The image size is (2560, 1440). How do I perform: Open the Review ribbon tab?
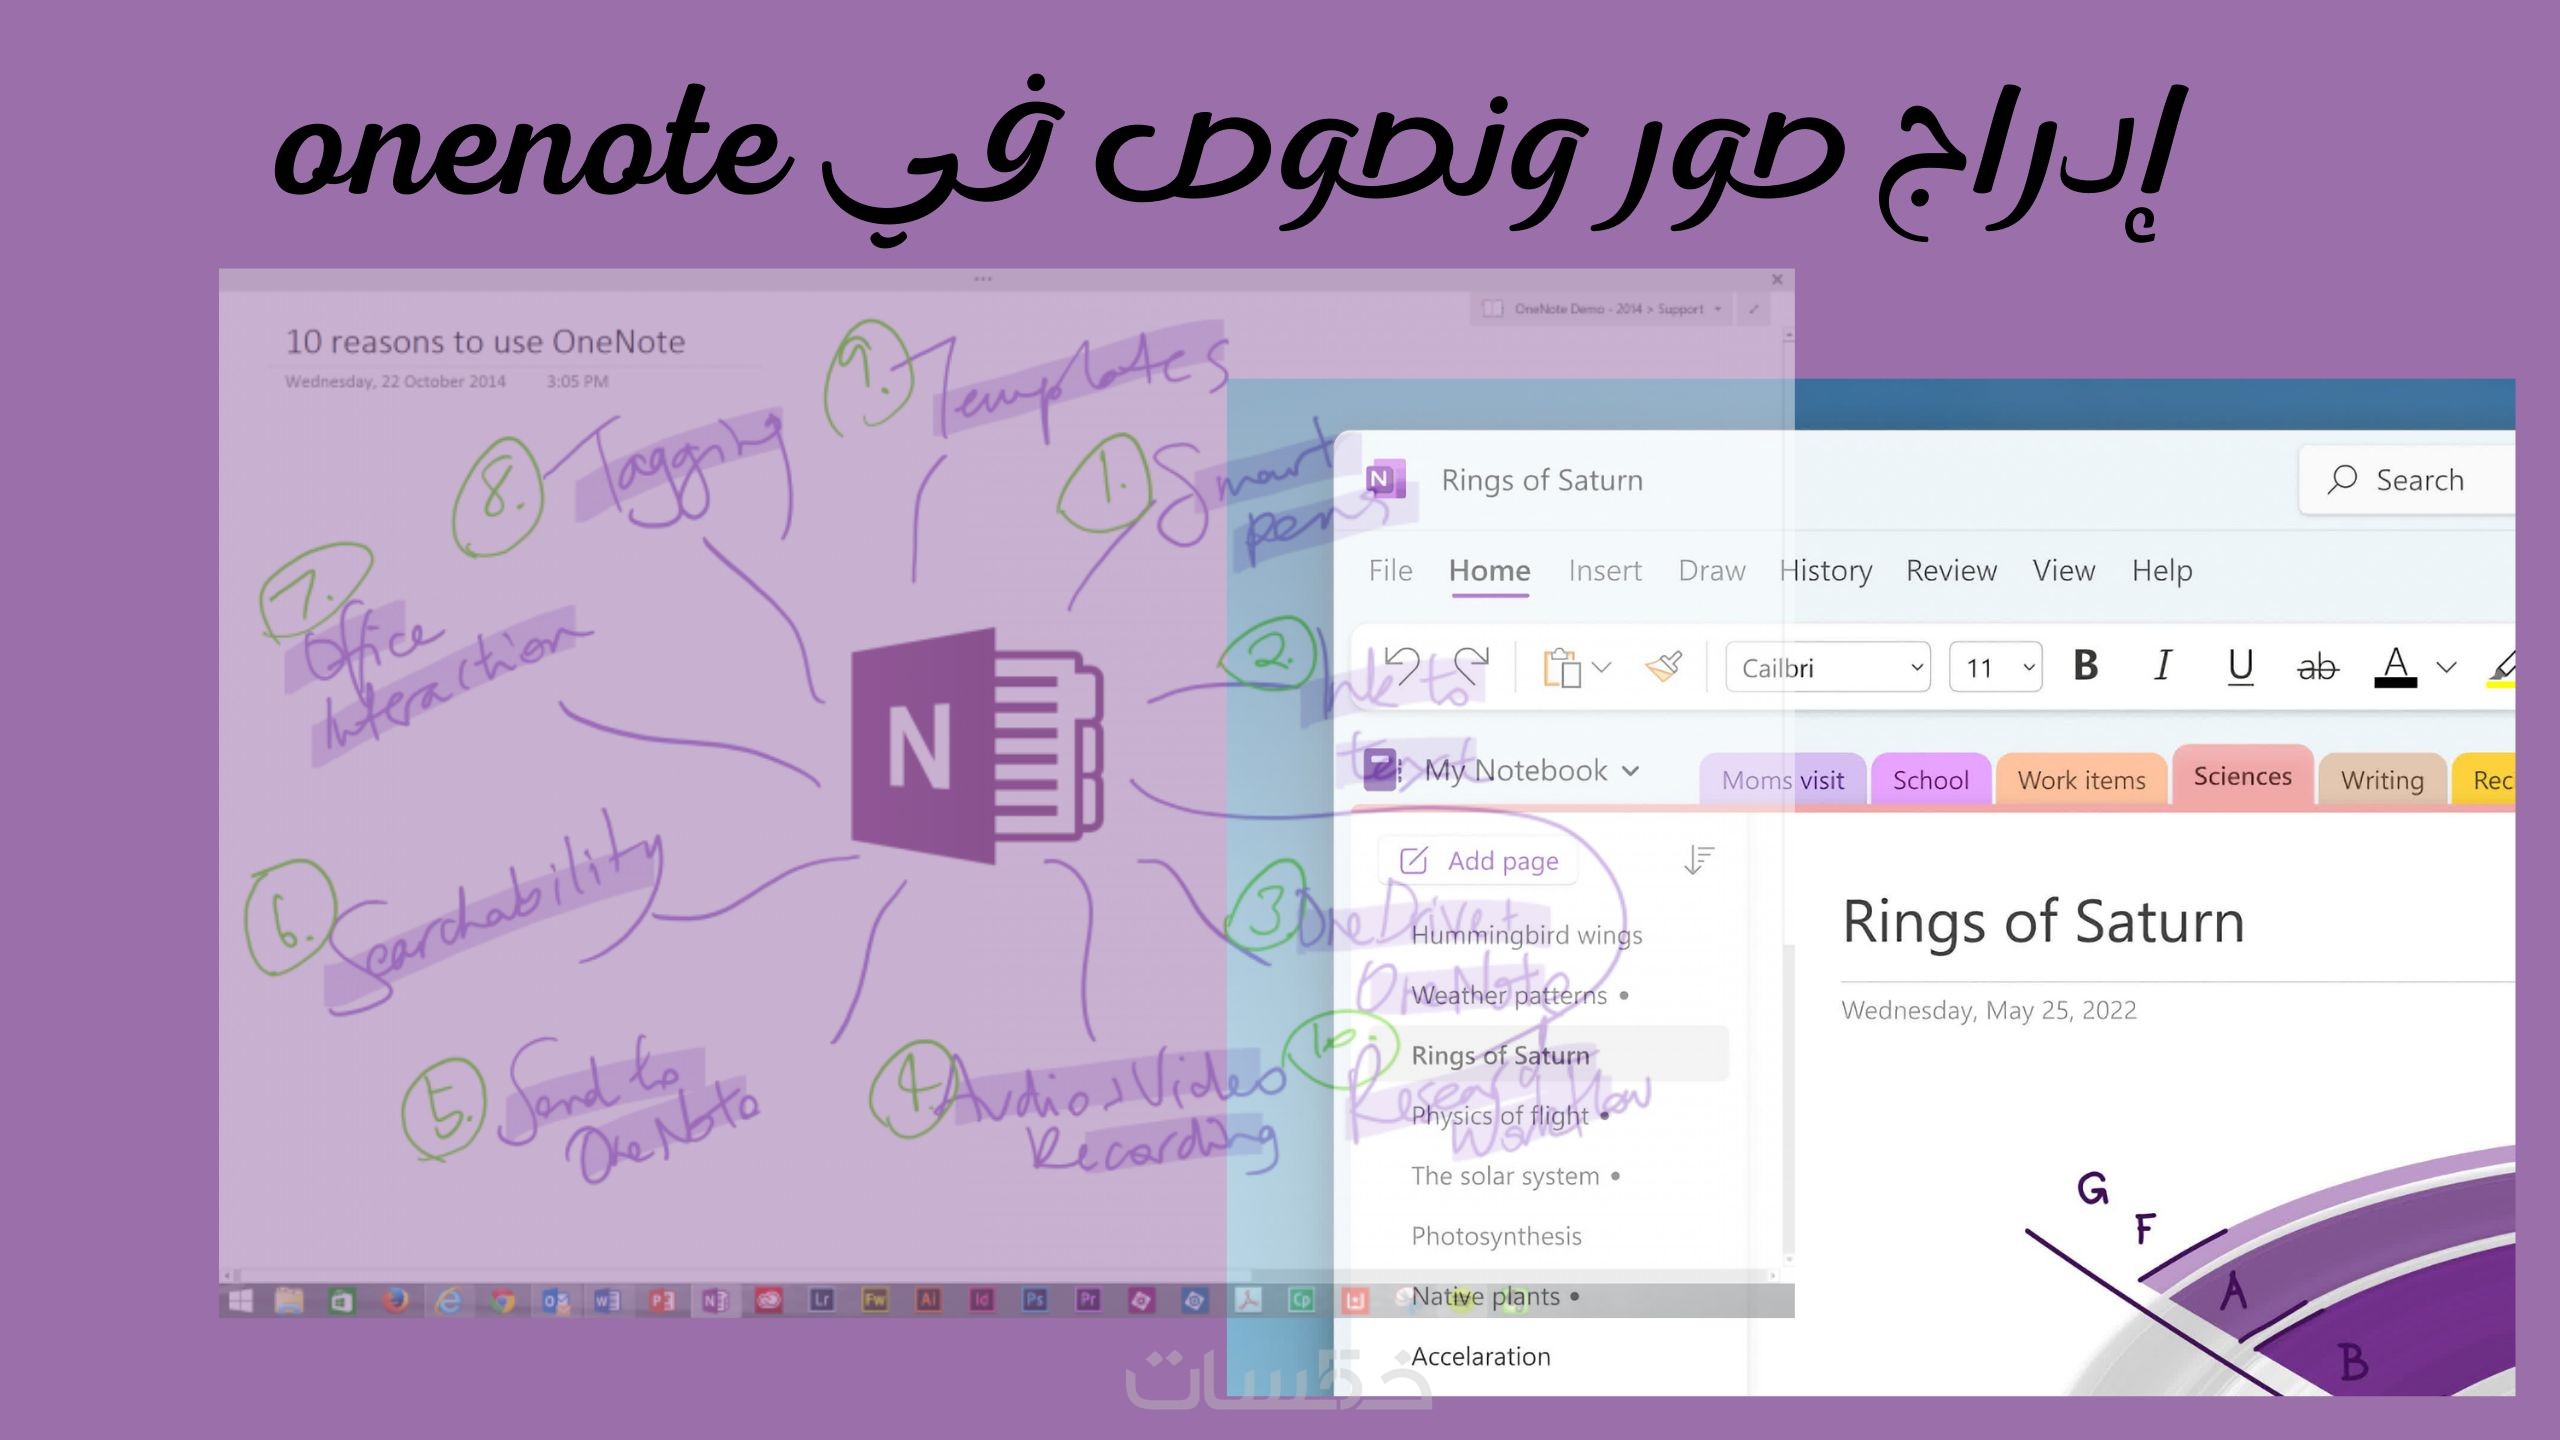click(x=1951, y=570)
